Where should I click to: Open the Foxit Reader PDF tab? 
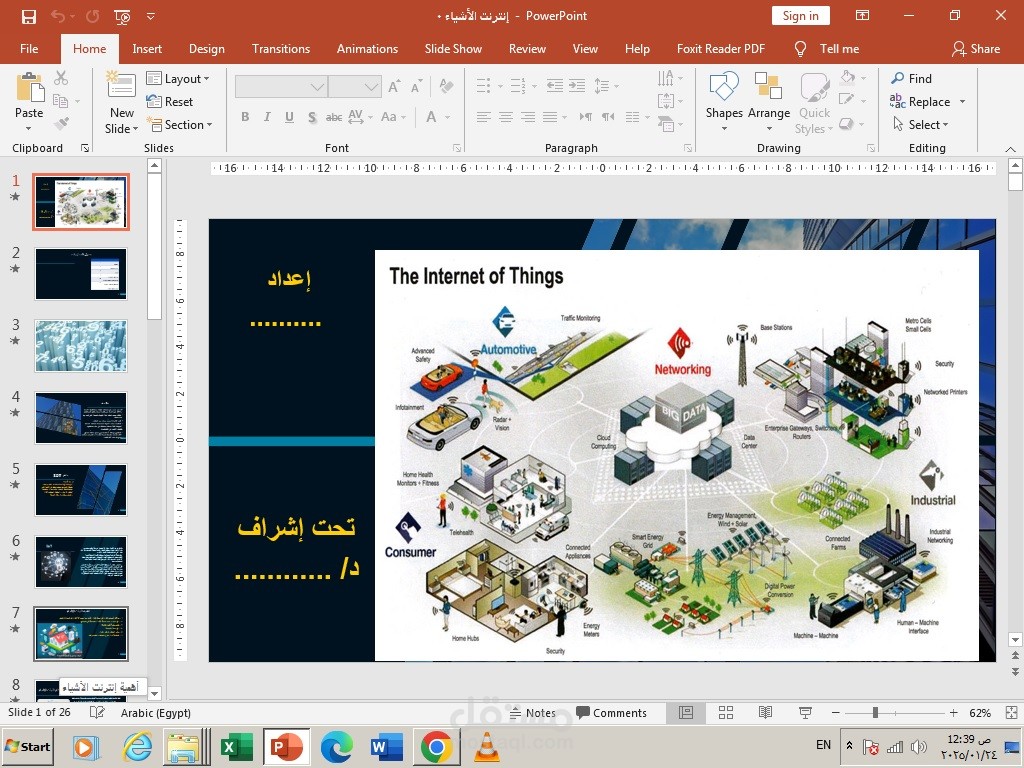[720, 48]
